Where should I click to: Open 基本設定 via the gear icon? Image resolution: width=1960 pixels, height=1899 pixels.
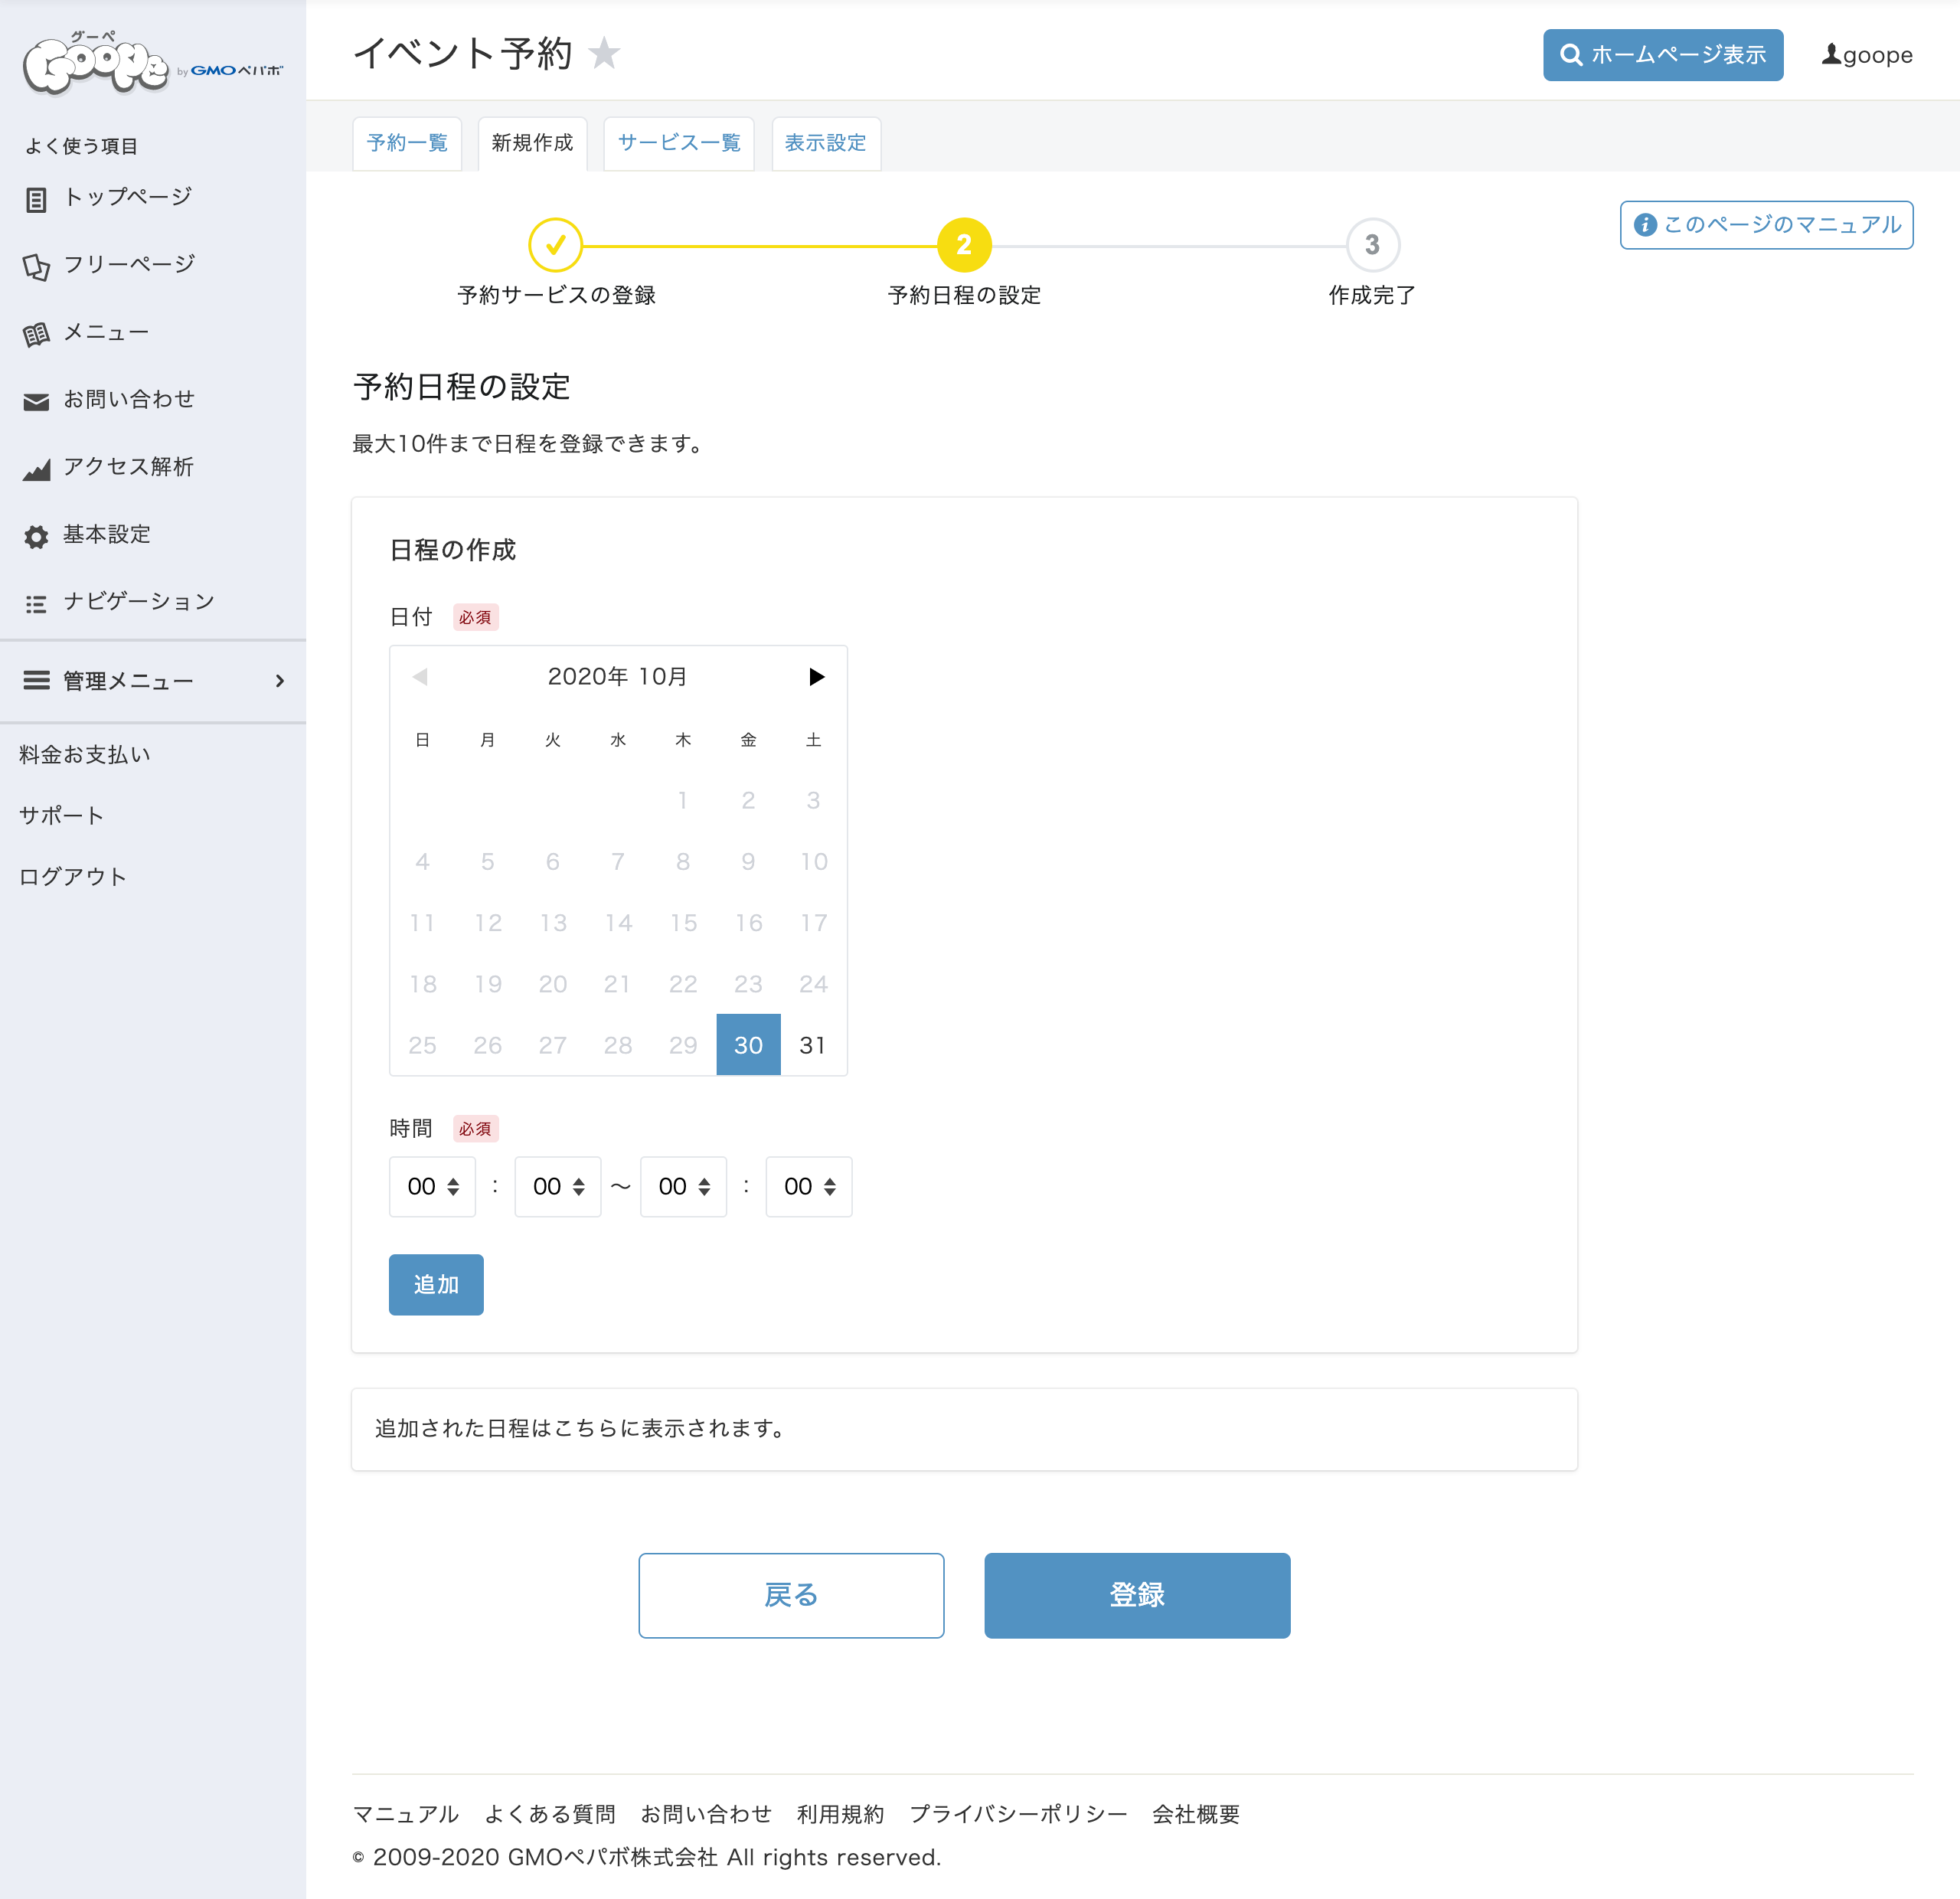pyautogui.click(x=35, y=535)
